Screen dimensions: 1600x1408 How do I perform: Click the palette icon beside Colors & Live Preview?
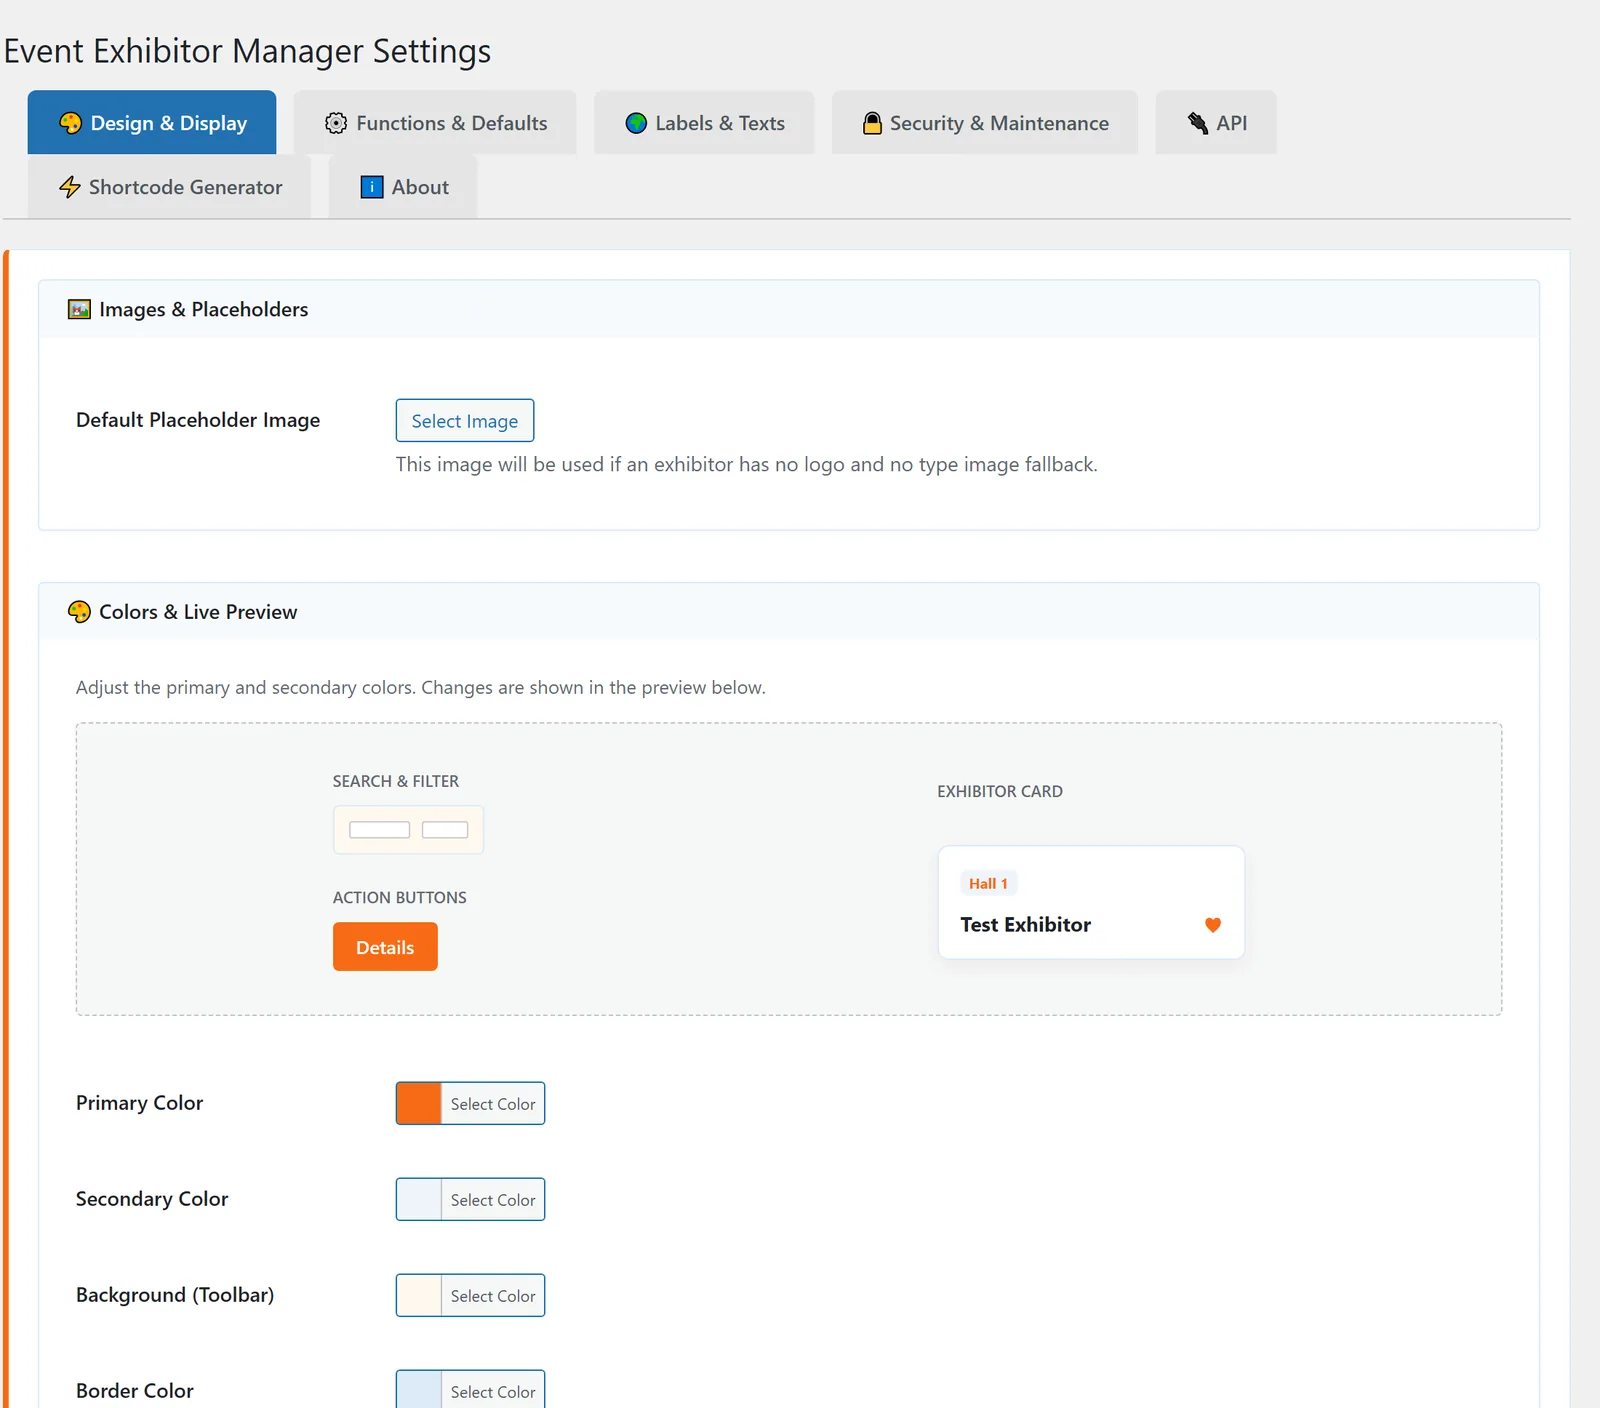point(79,612)
